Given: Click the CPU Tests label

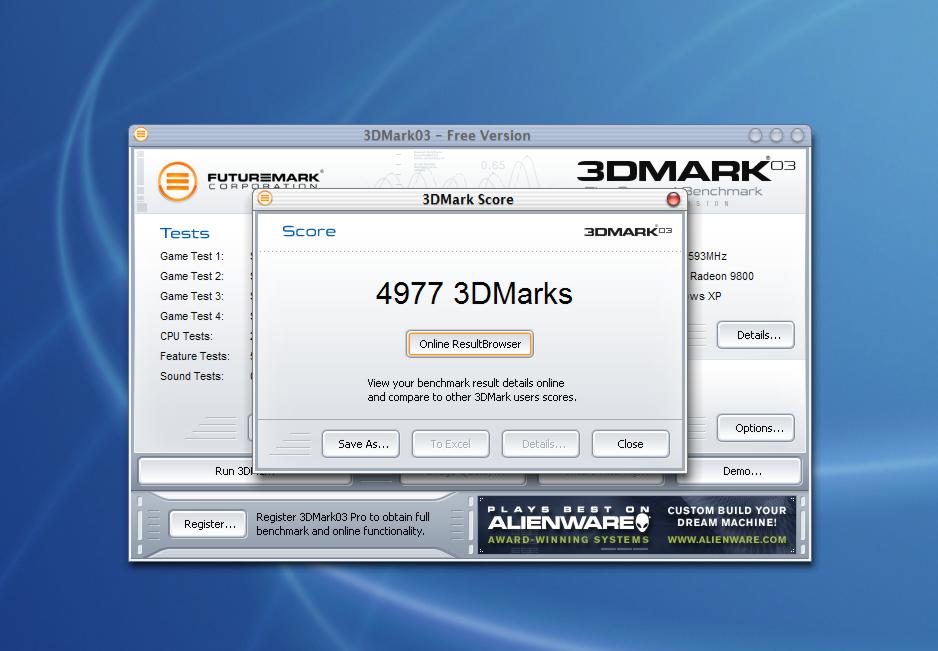Looking at the screenshot, I should coord(186,336).
